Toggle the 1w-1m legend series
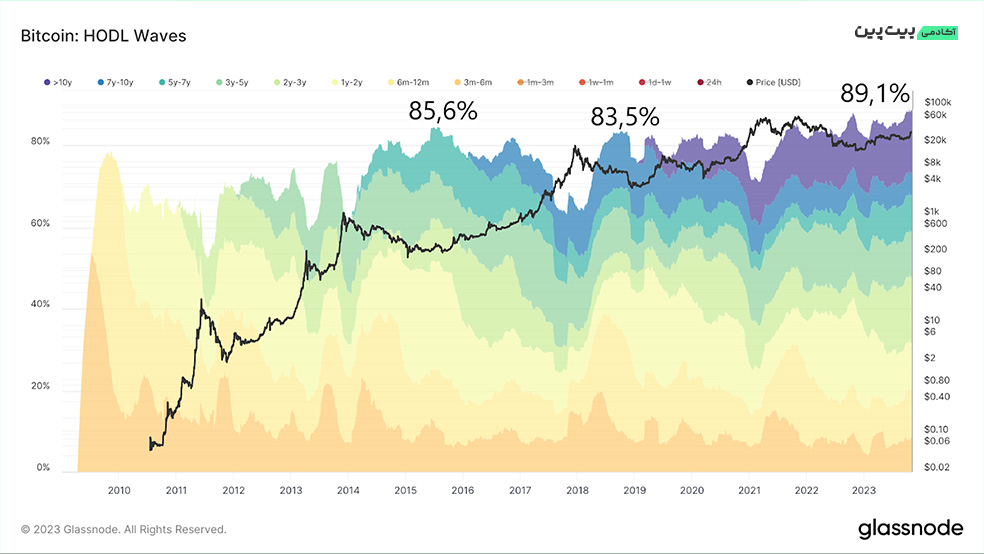 tap(596, 82)
